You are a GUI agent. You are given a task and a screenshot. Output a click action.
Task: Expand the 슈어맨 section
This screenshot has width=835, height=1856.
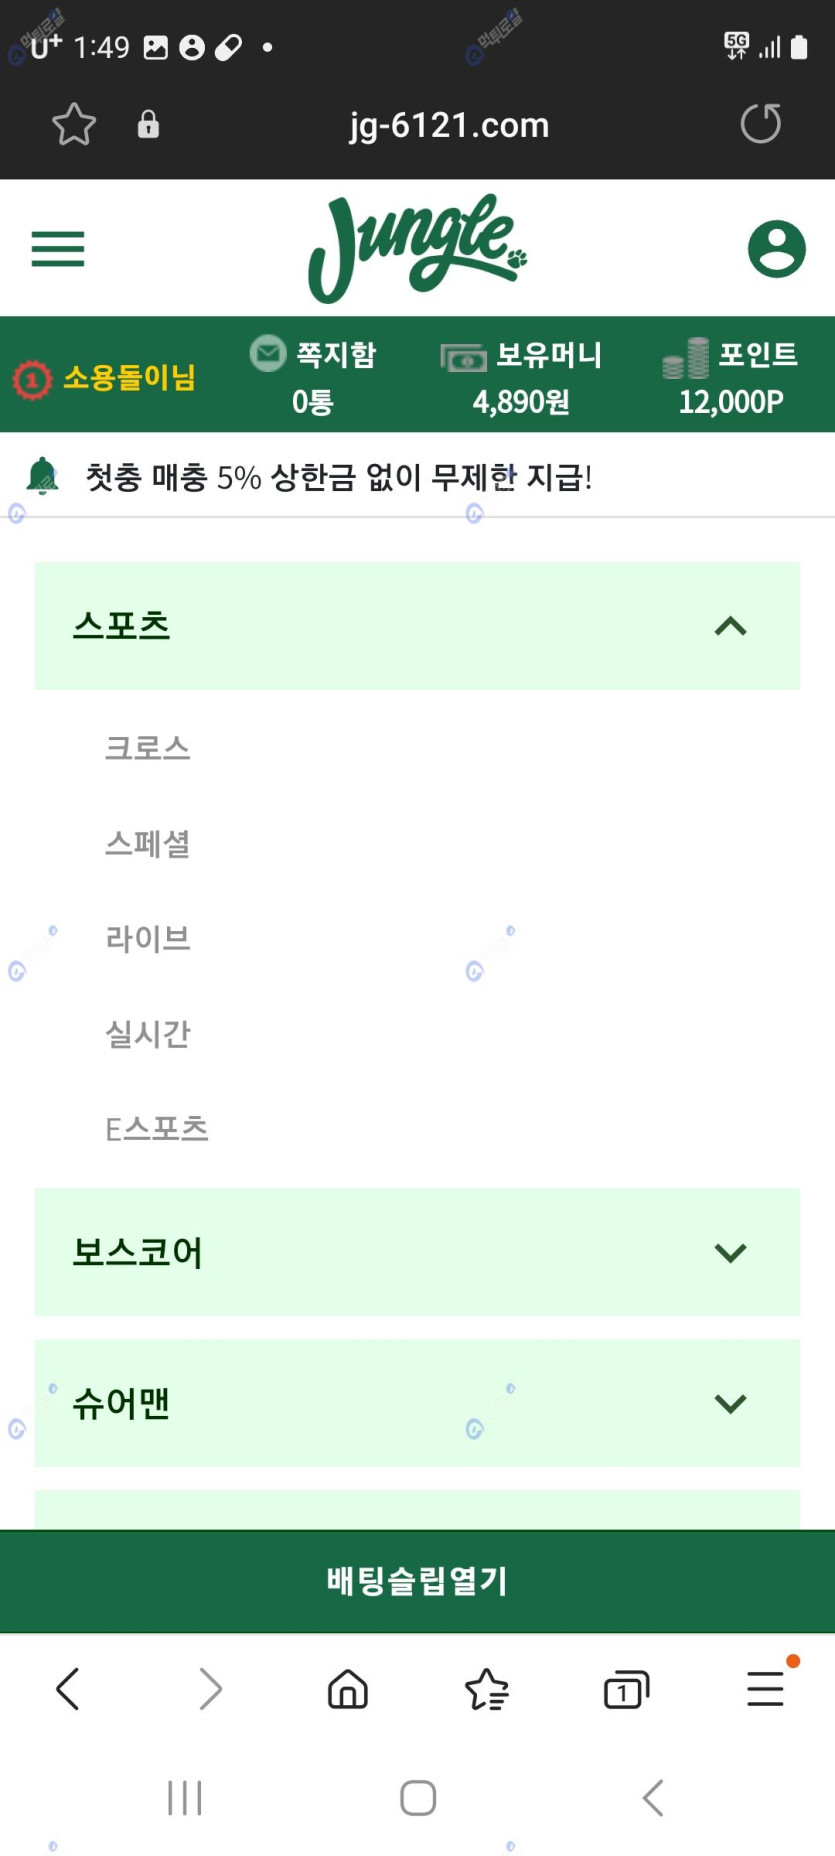tap(417, 1403)
